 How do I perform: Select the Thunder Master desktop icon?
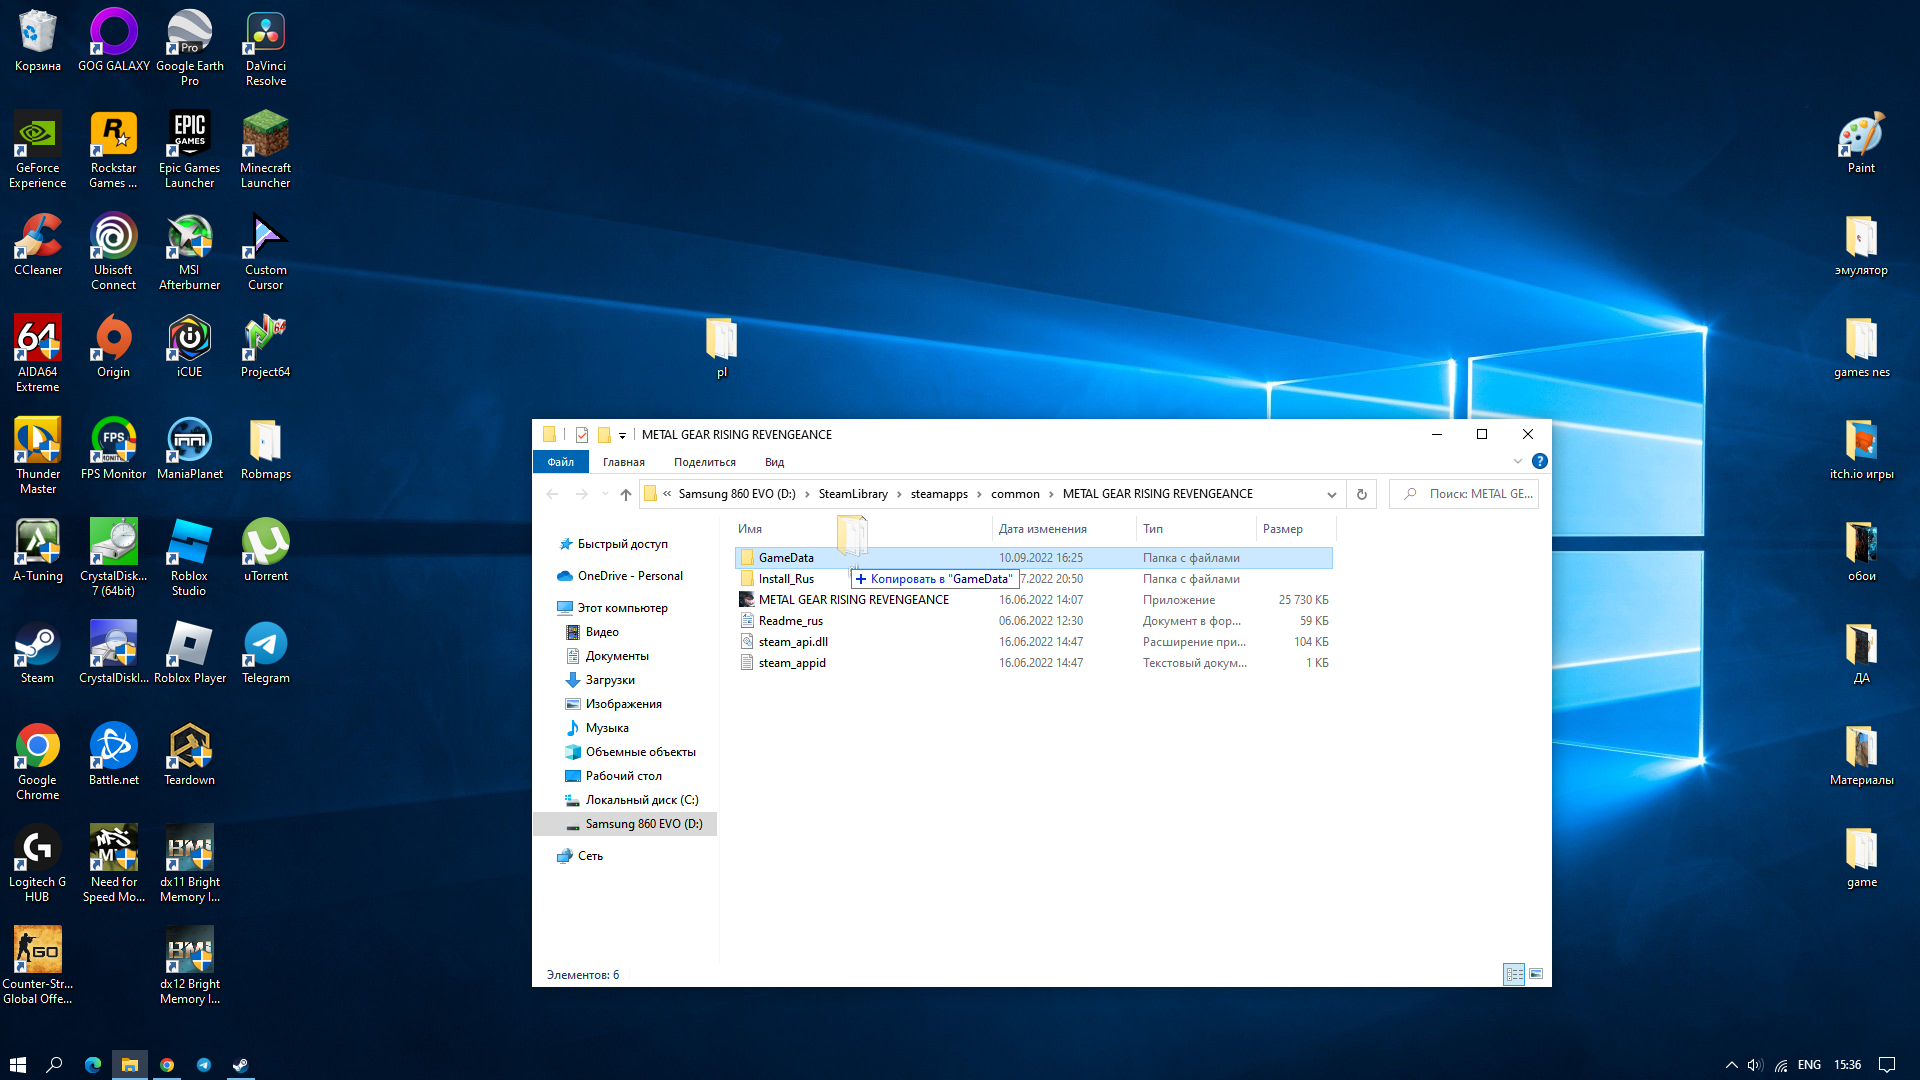(x=38, y=456)
